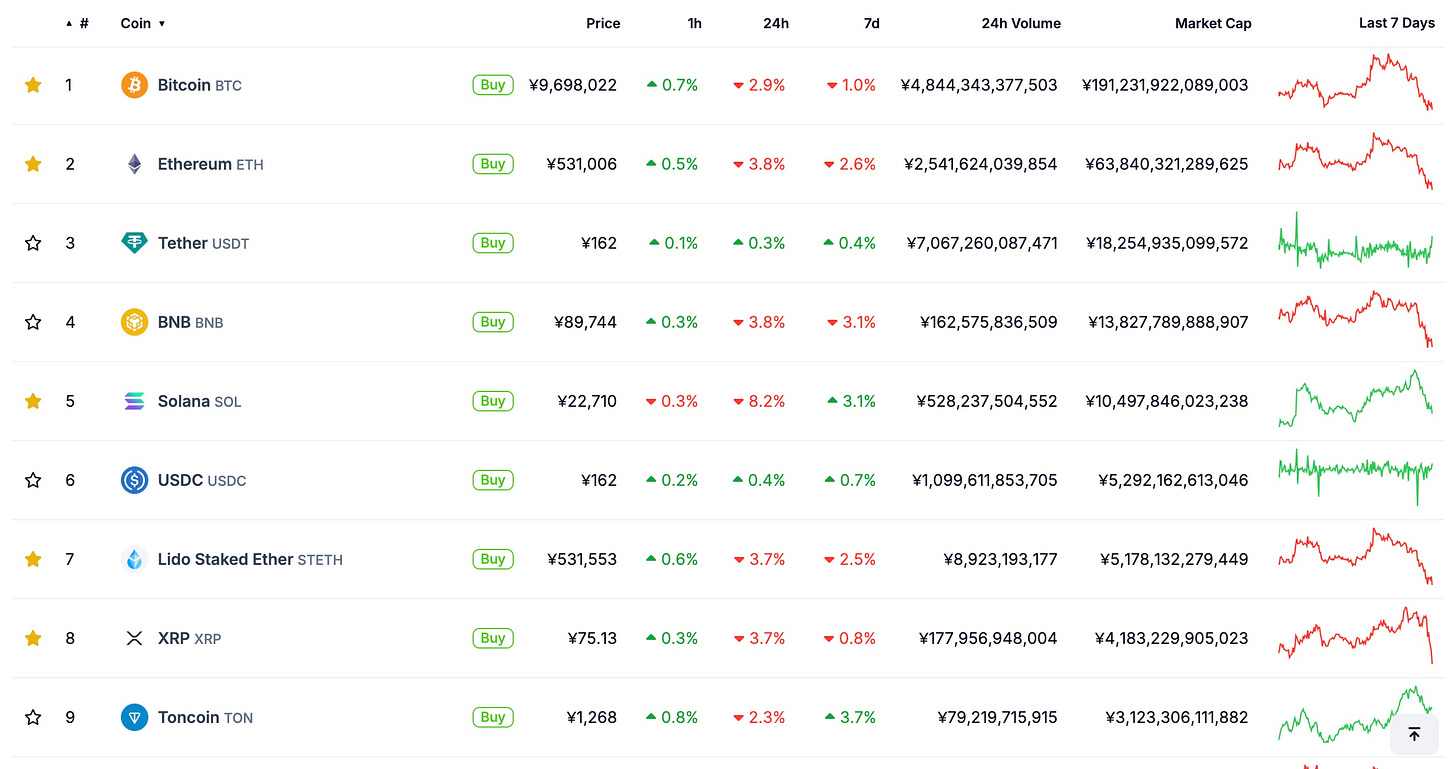
Task: Click BNB price ¥89,744
Action: 585,322
